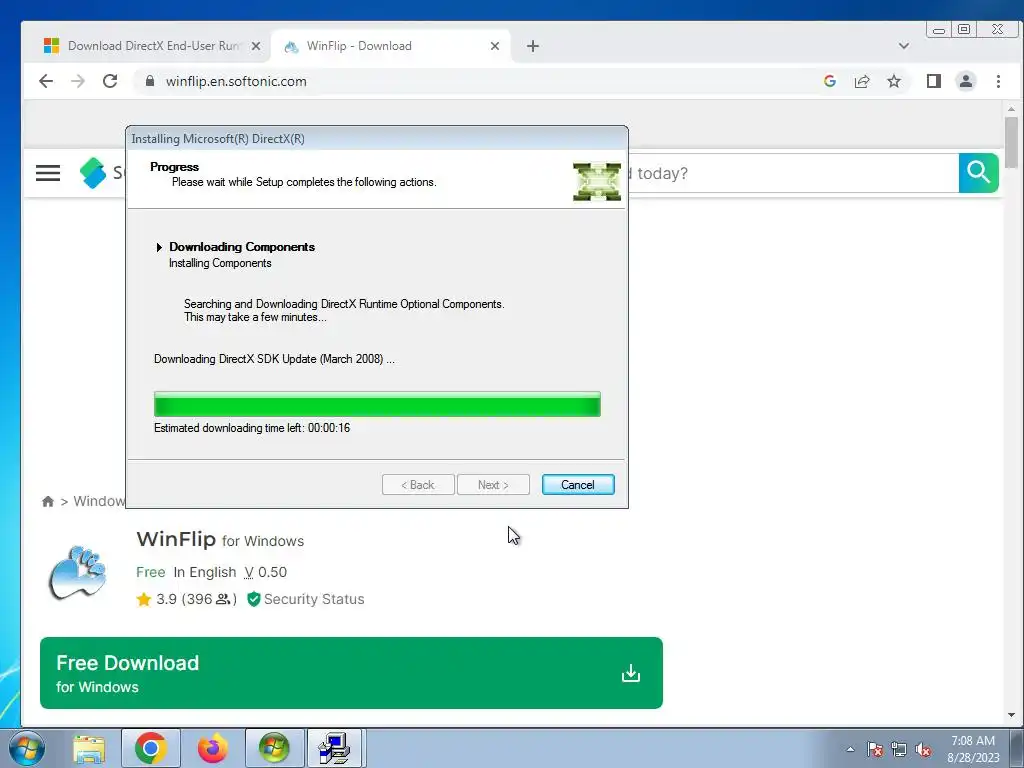Viewport: 1024px width, 768px height.
Task: Click Chrome's forward navigation arrow
Action: click(x=78, y=81)
